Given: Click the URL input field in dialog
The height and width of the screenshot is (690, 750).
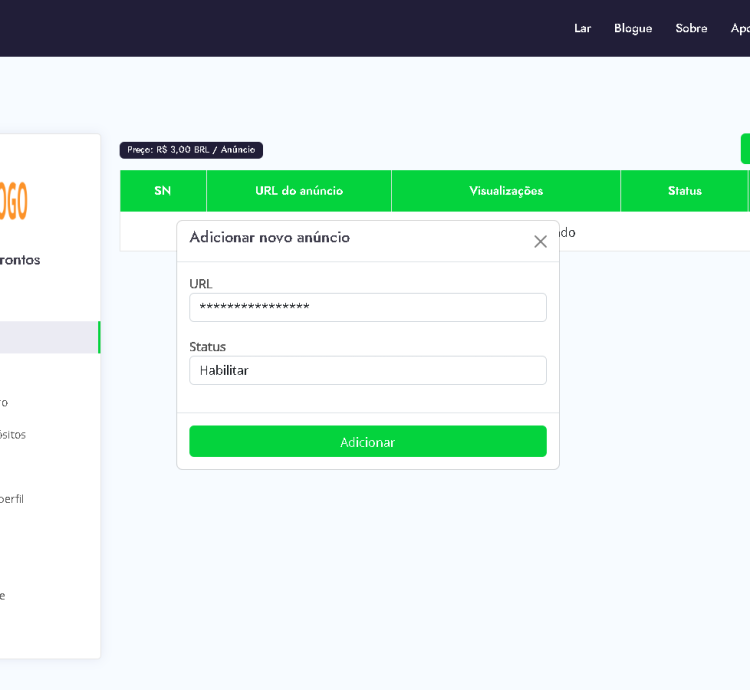Looking at the screenshot, I should (367, 307).
